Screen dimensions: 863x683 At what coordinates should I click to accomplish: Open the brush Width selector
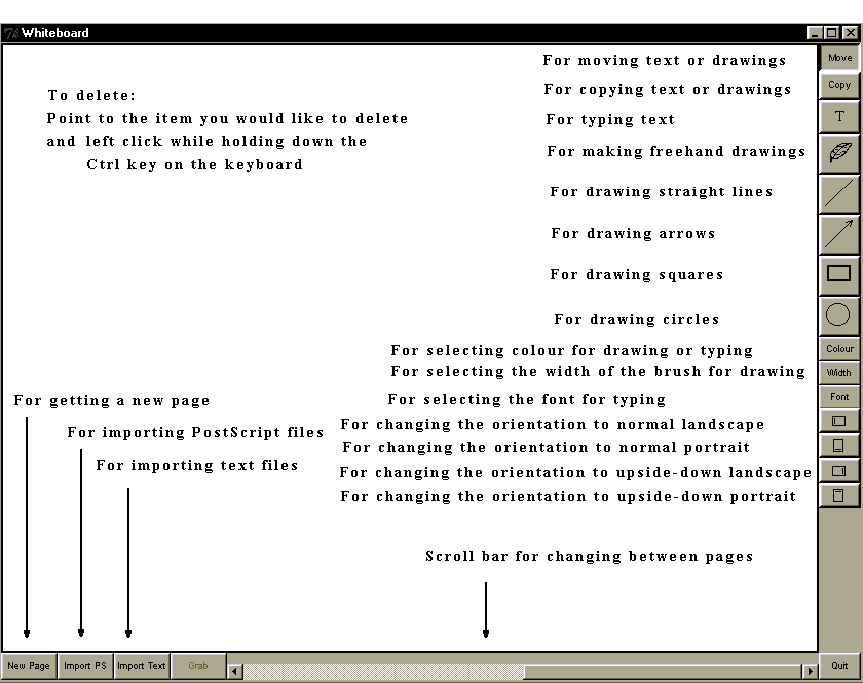(x=839, y=373)
